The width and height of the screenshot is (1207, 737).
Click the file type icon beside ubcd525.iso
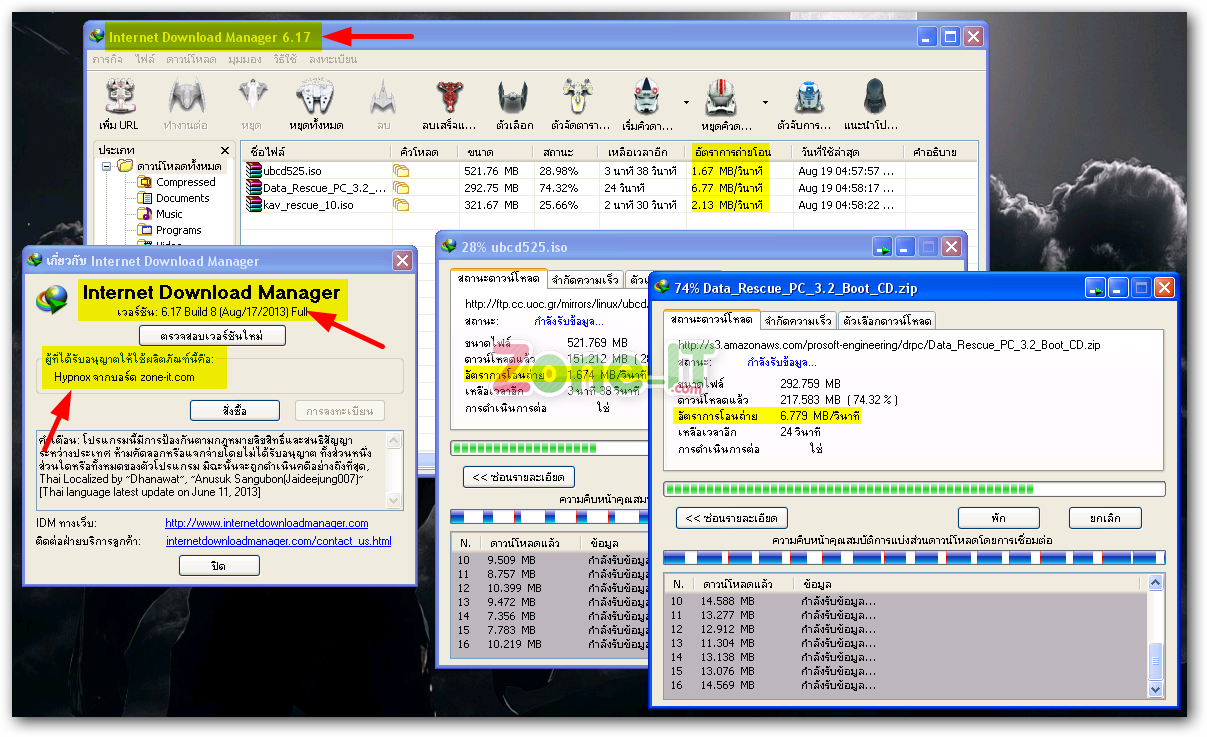tap(255, 171)
